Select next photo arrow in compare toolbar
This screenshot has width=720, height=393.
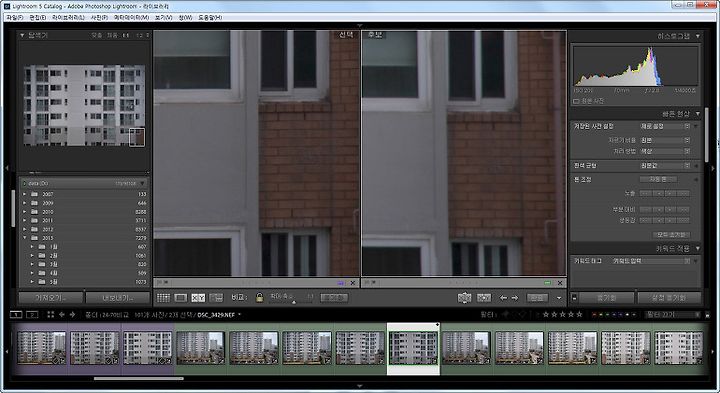[515, 298]
